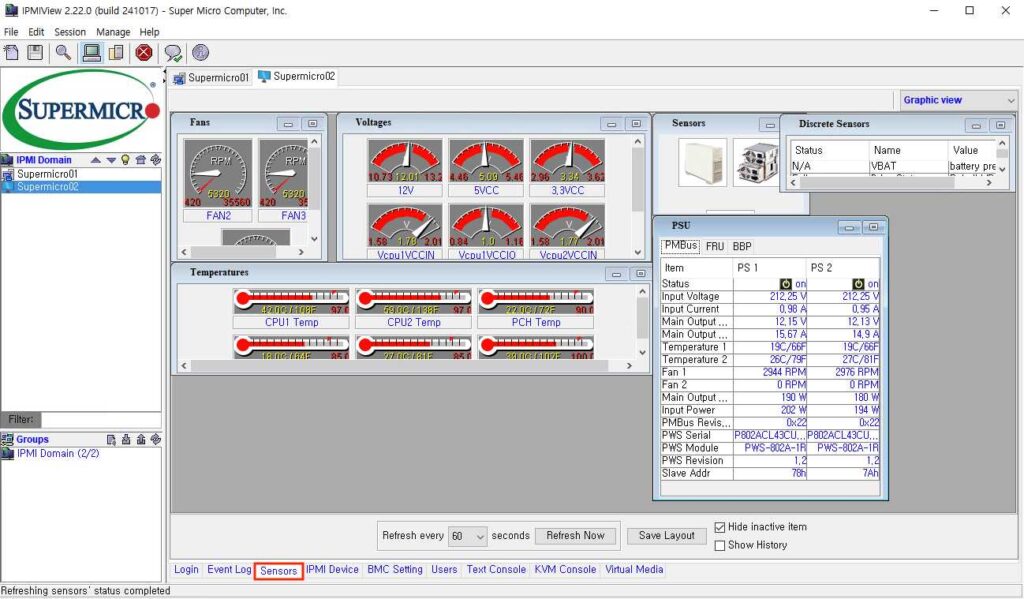Open the Graphic view dropdown
The width and height of the screenshot is (1024, 599).
point(957,100)
